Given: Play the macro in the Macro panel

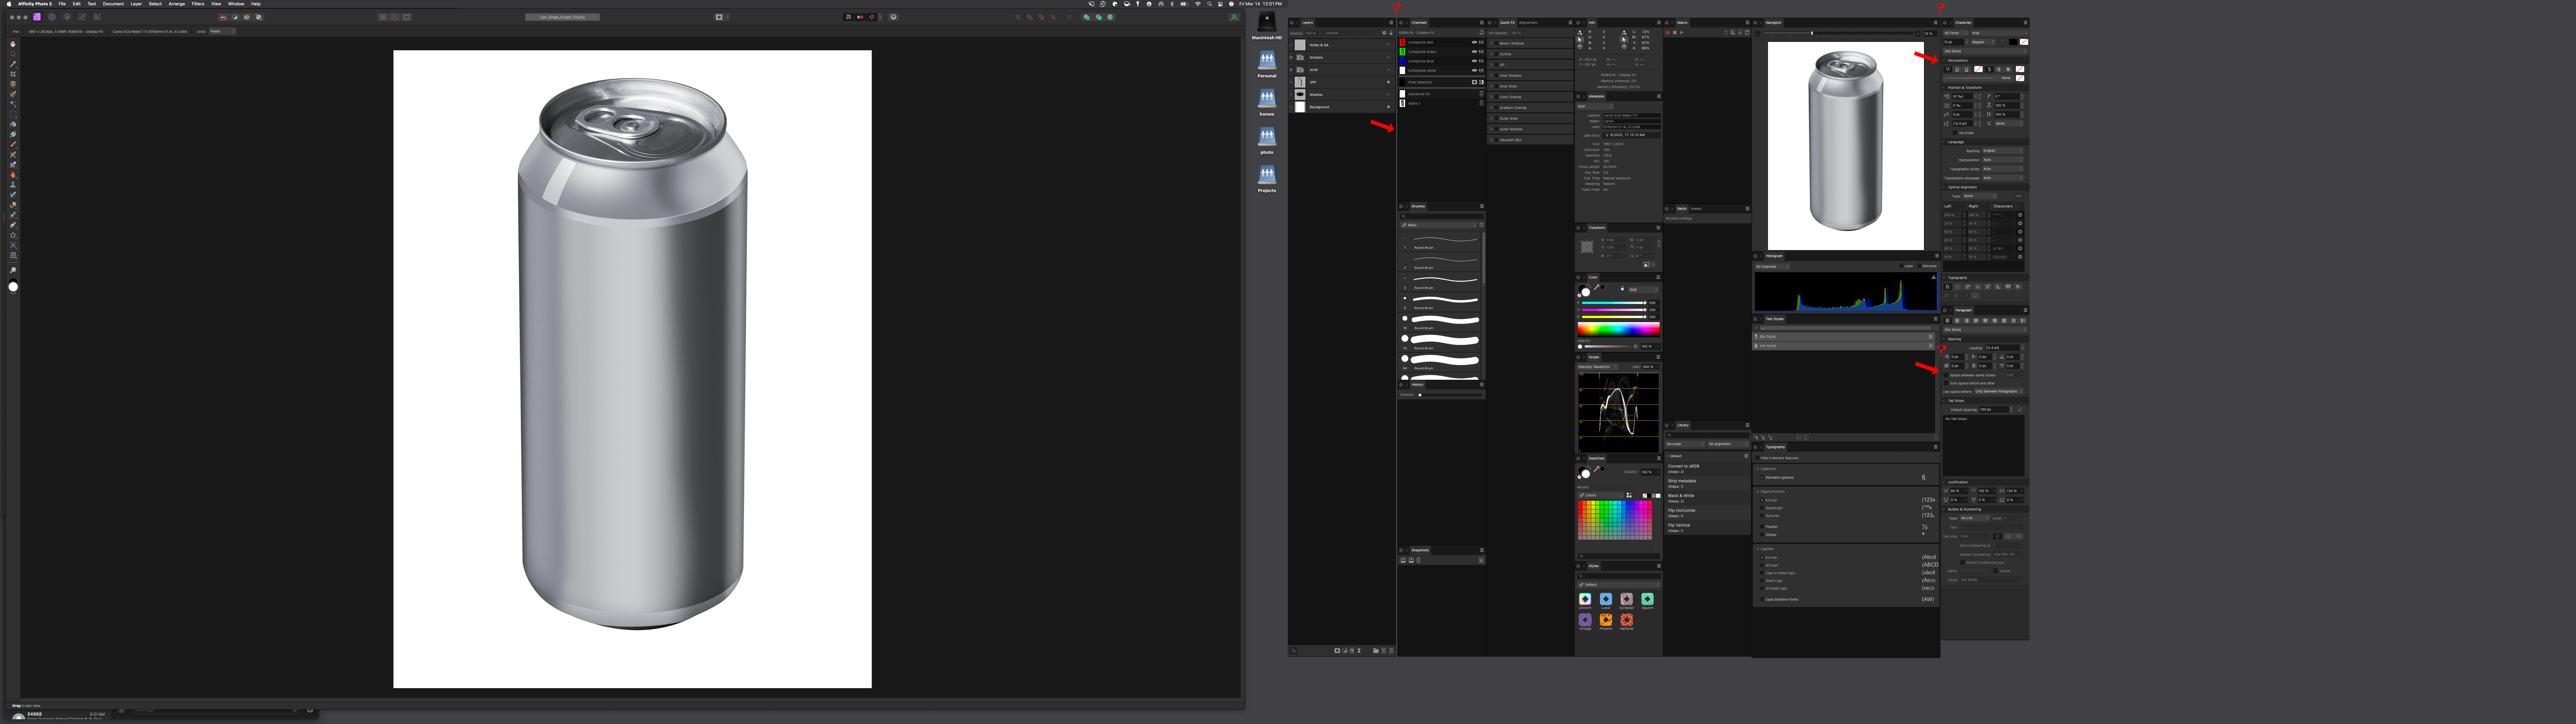Looking at the screenshot, I should click(1682, 33).
